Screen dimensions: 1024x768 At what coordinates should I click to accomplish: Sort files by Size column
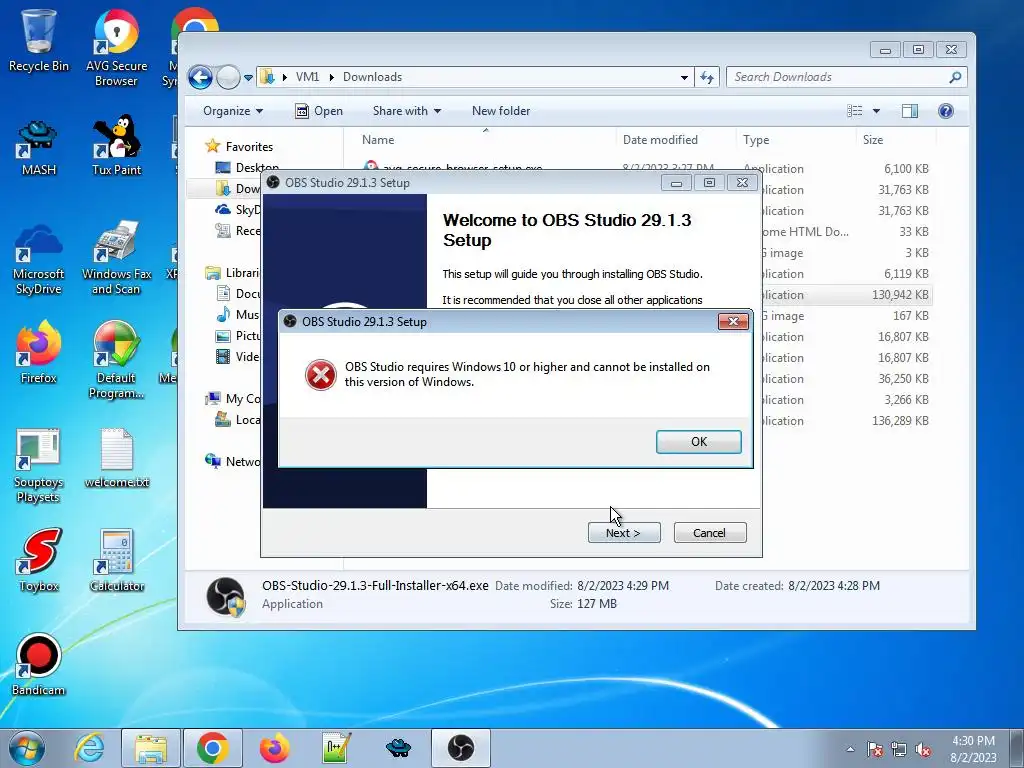click(895, 140)
